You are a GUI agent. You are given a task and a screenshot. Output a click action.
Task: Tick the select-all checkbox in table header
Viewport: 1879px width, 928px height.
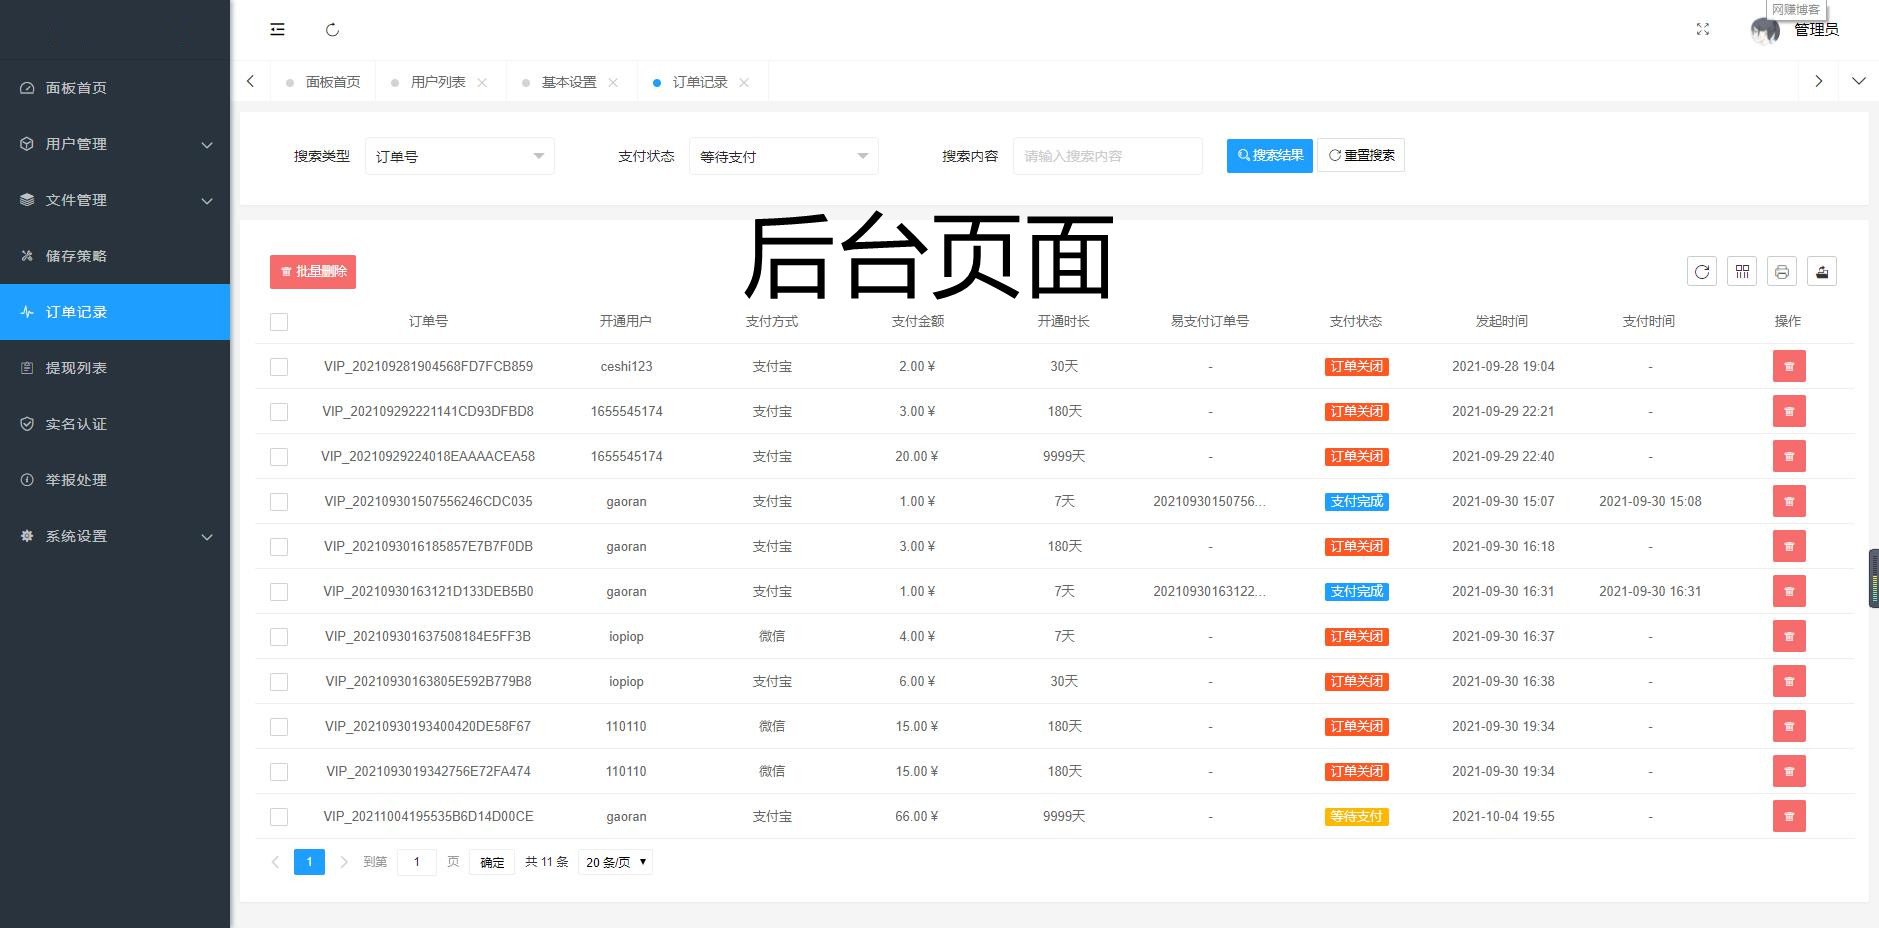tap(279, 322)
